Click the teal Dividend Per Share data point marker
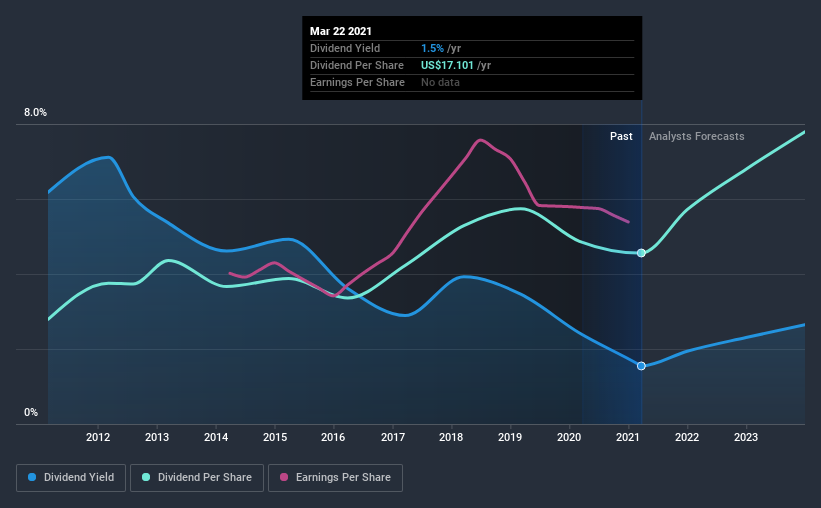 coord(641,253)
